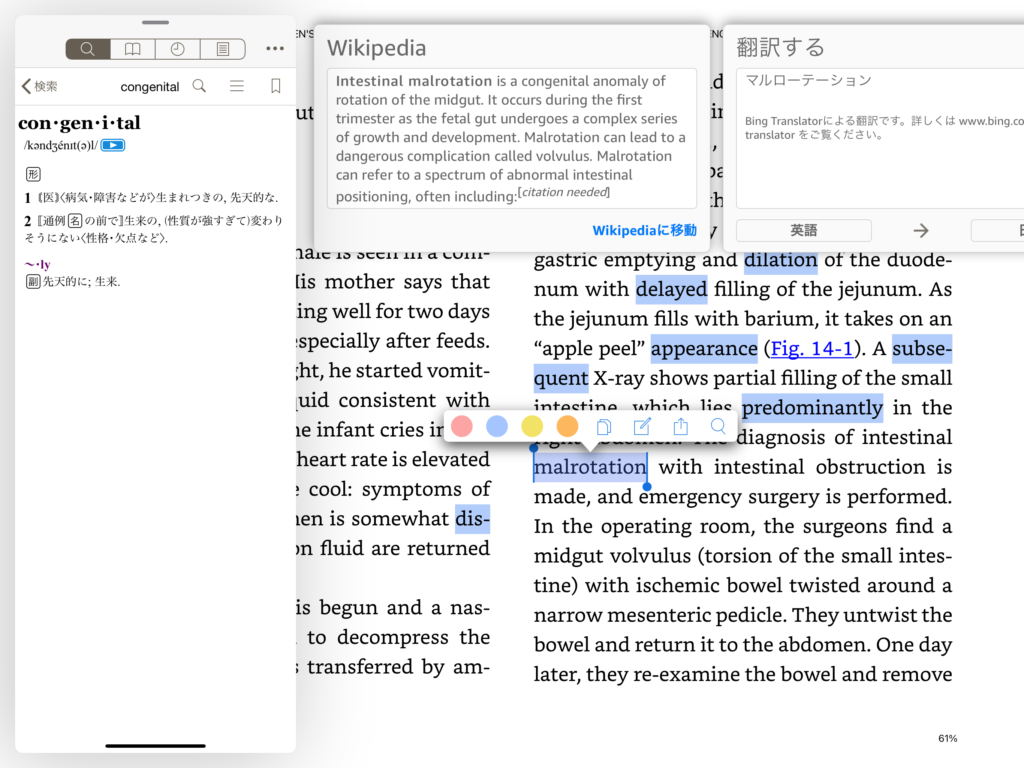Tap the highlighted word delayed
The image size is (1024, 768).
pos(671,289)
